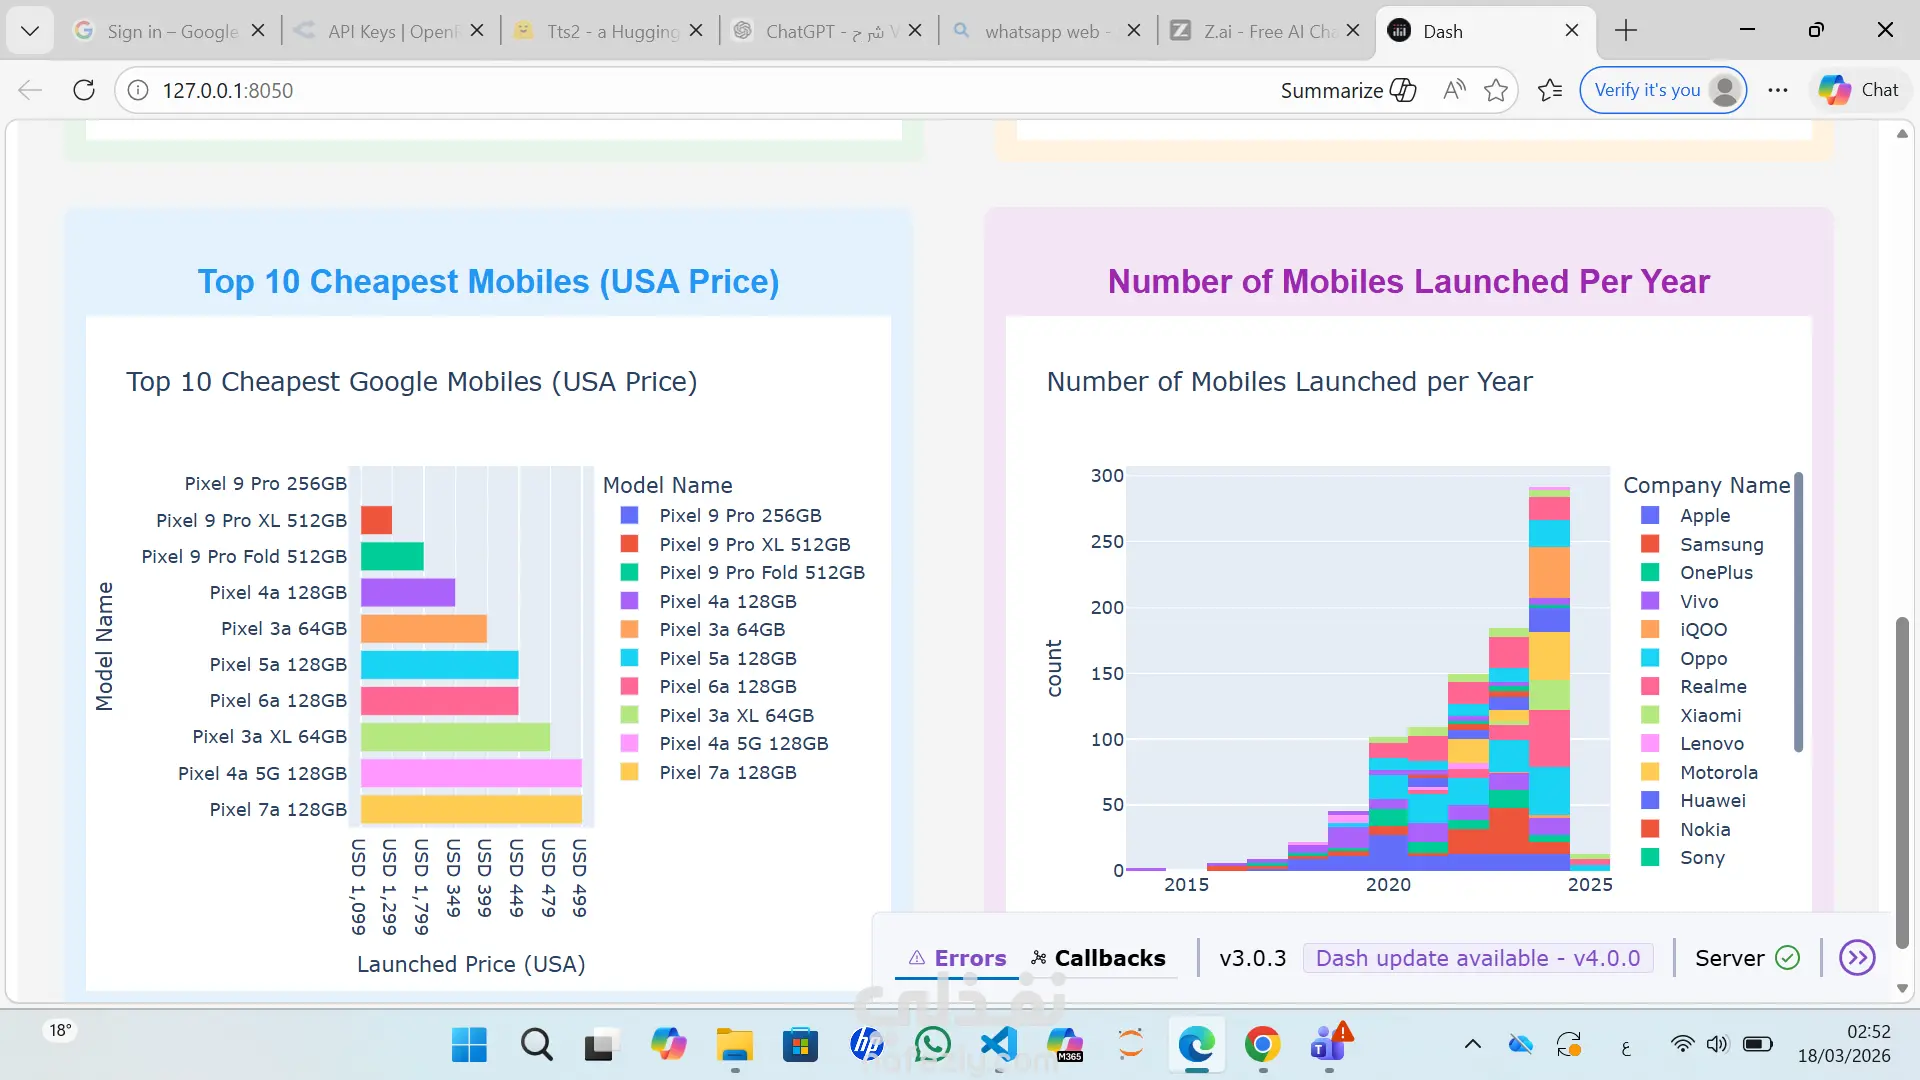The image size is (1920, 1080).
Task: Expand the Errors debug section
Action: tap(957, 958)
